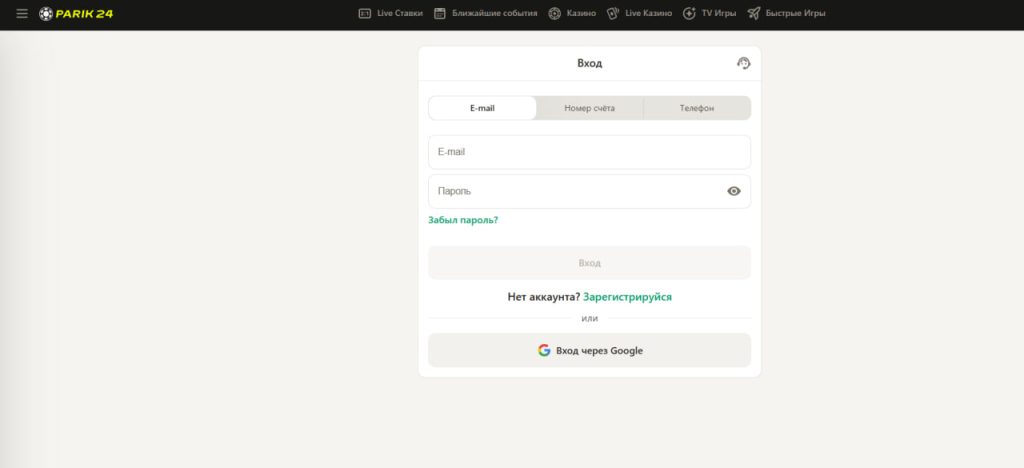Viewport: 1024px width, 468px height.
Task: Open Live Ставки menu item
Action: tap(391, 13)
